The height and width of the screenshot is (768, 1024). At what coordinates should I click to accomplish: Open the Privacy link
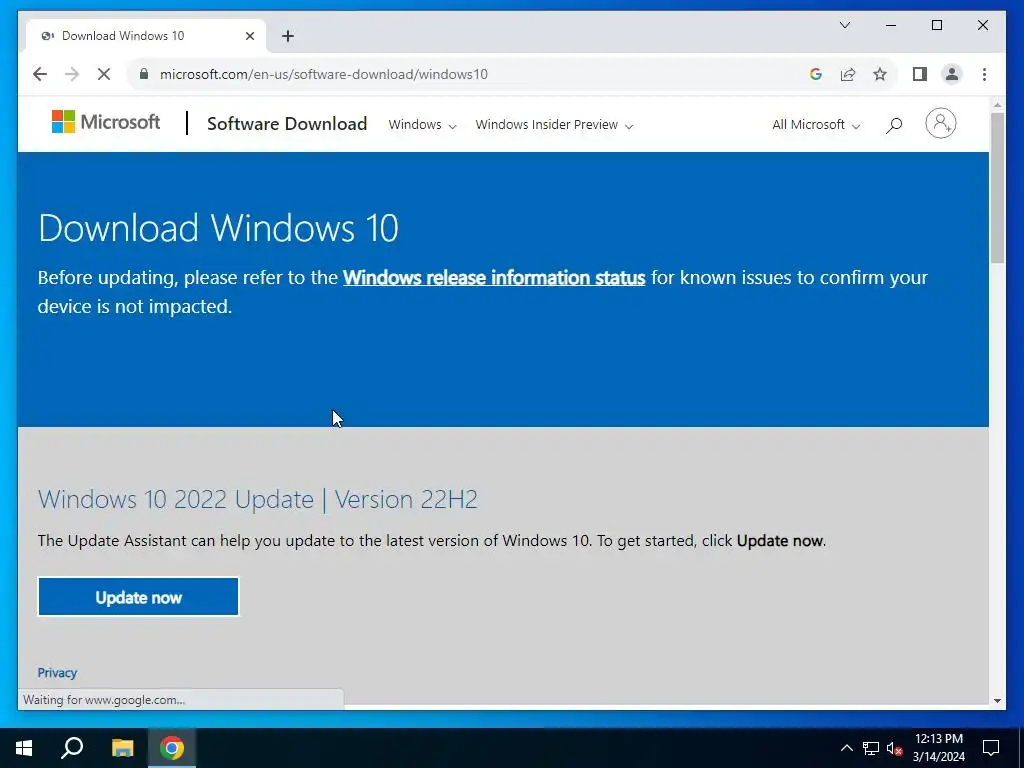coord(57,673)
